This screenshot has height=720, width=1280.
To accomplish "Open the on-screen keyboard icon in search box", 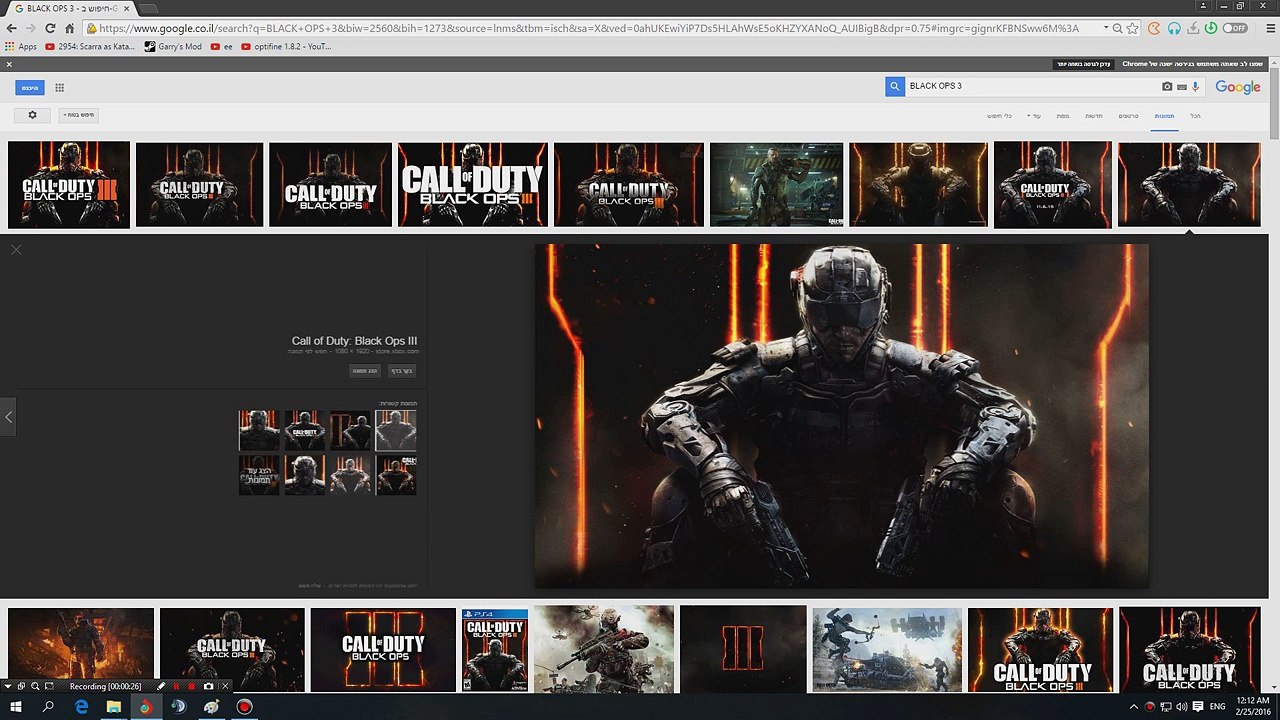I will 1182,87.
